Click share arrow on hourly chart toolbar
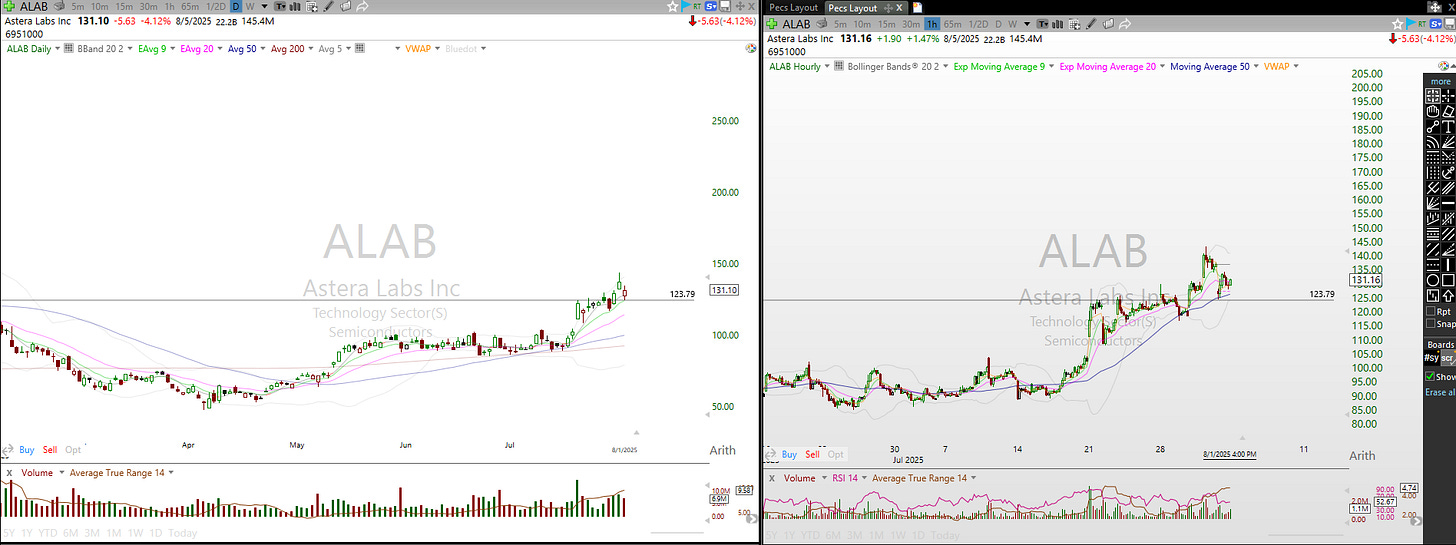This screenshot has height=545, width=1456. (1125, 24)
